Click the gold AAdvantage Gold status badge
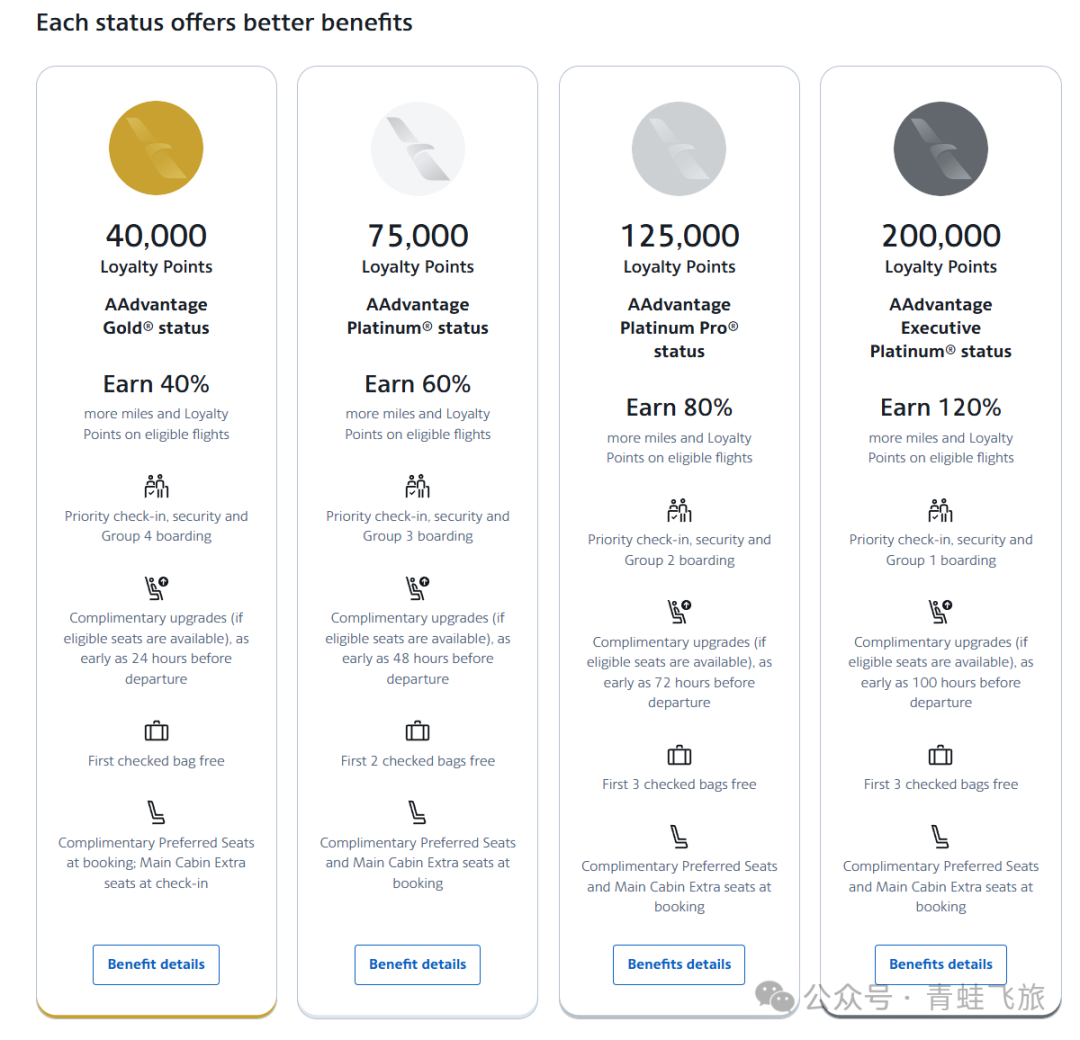Image resolution: width=1080 pixels, height=1040 pixels. coord(156,149)
